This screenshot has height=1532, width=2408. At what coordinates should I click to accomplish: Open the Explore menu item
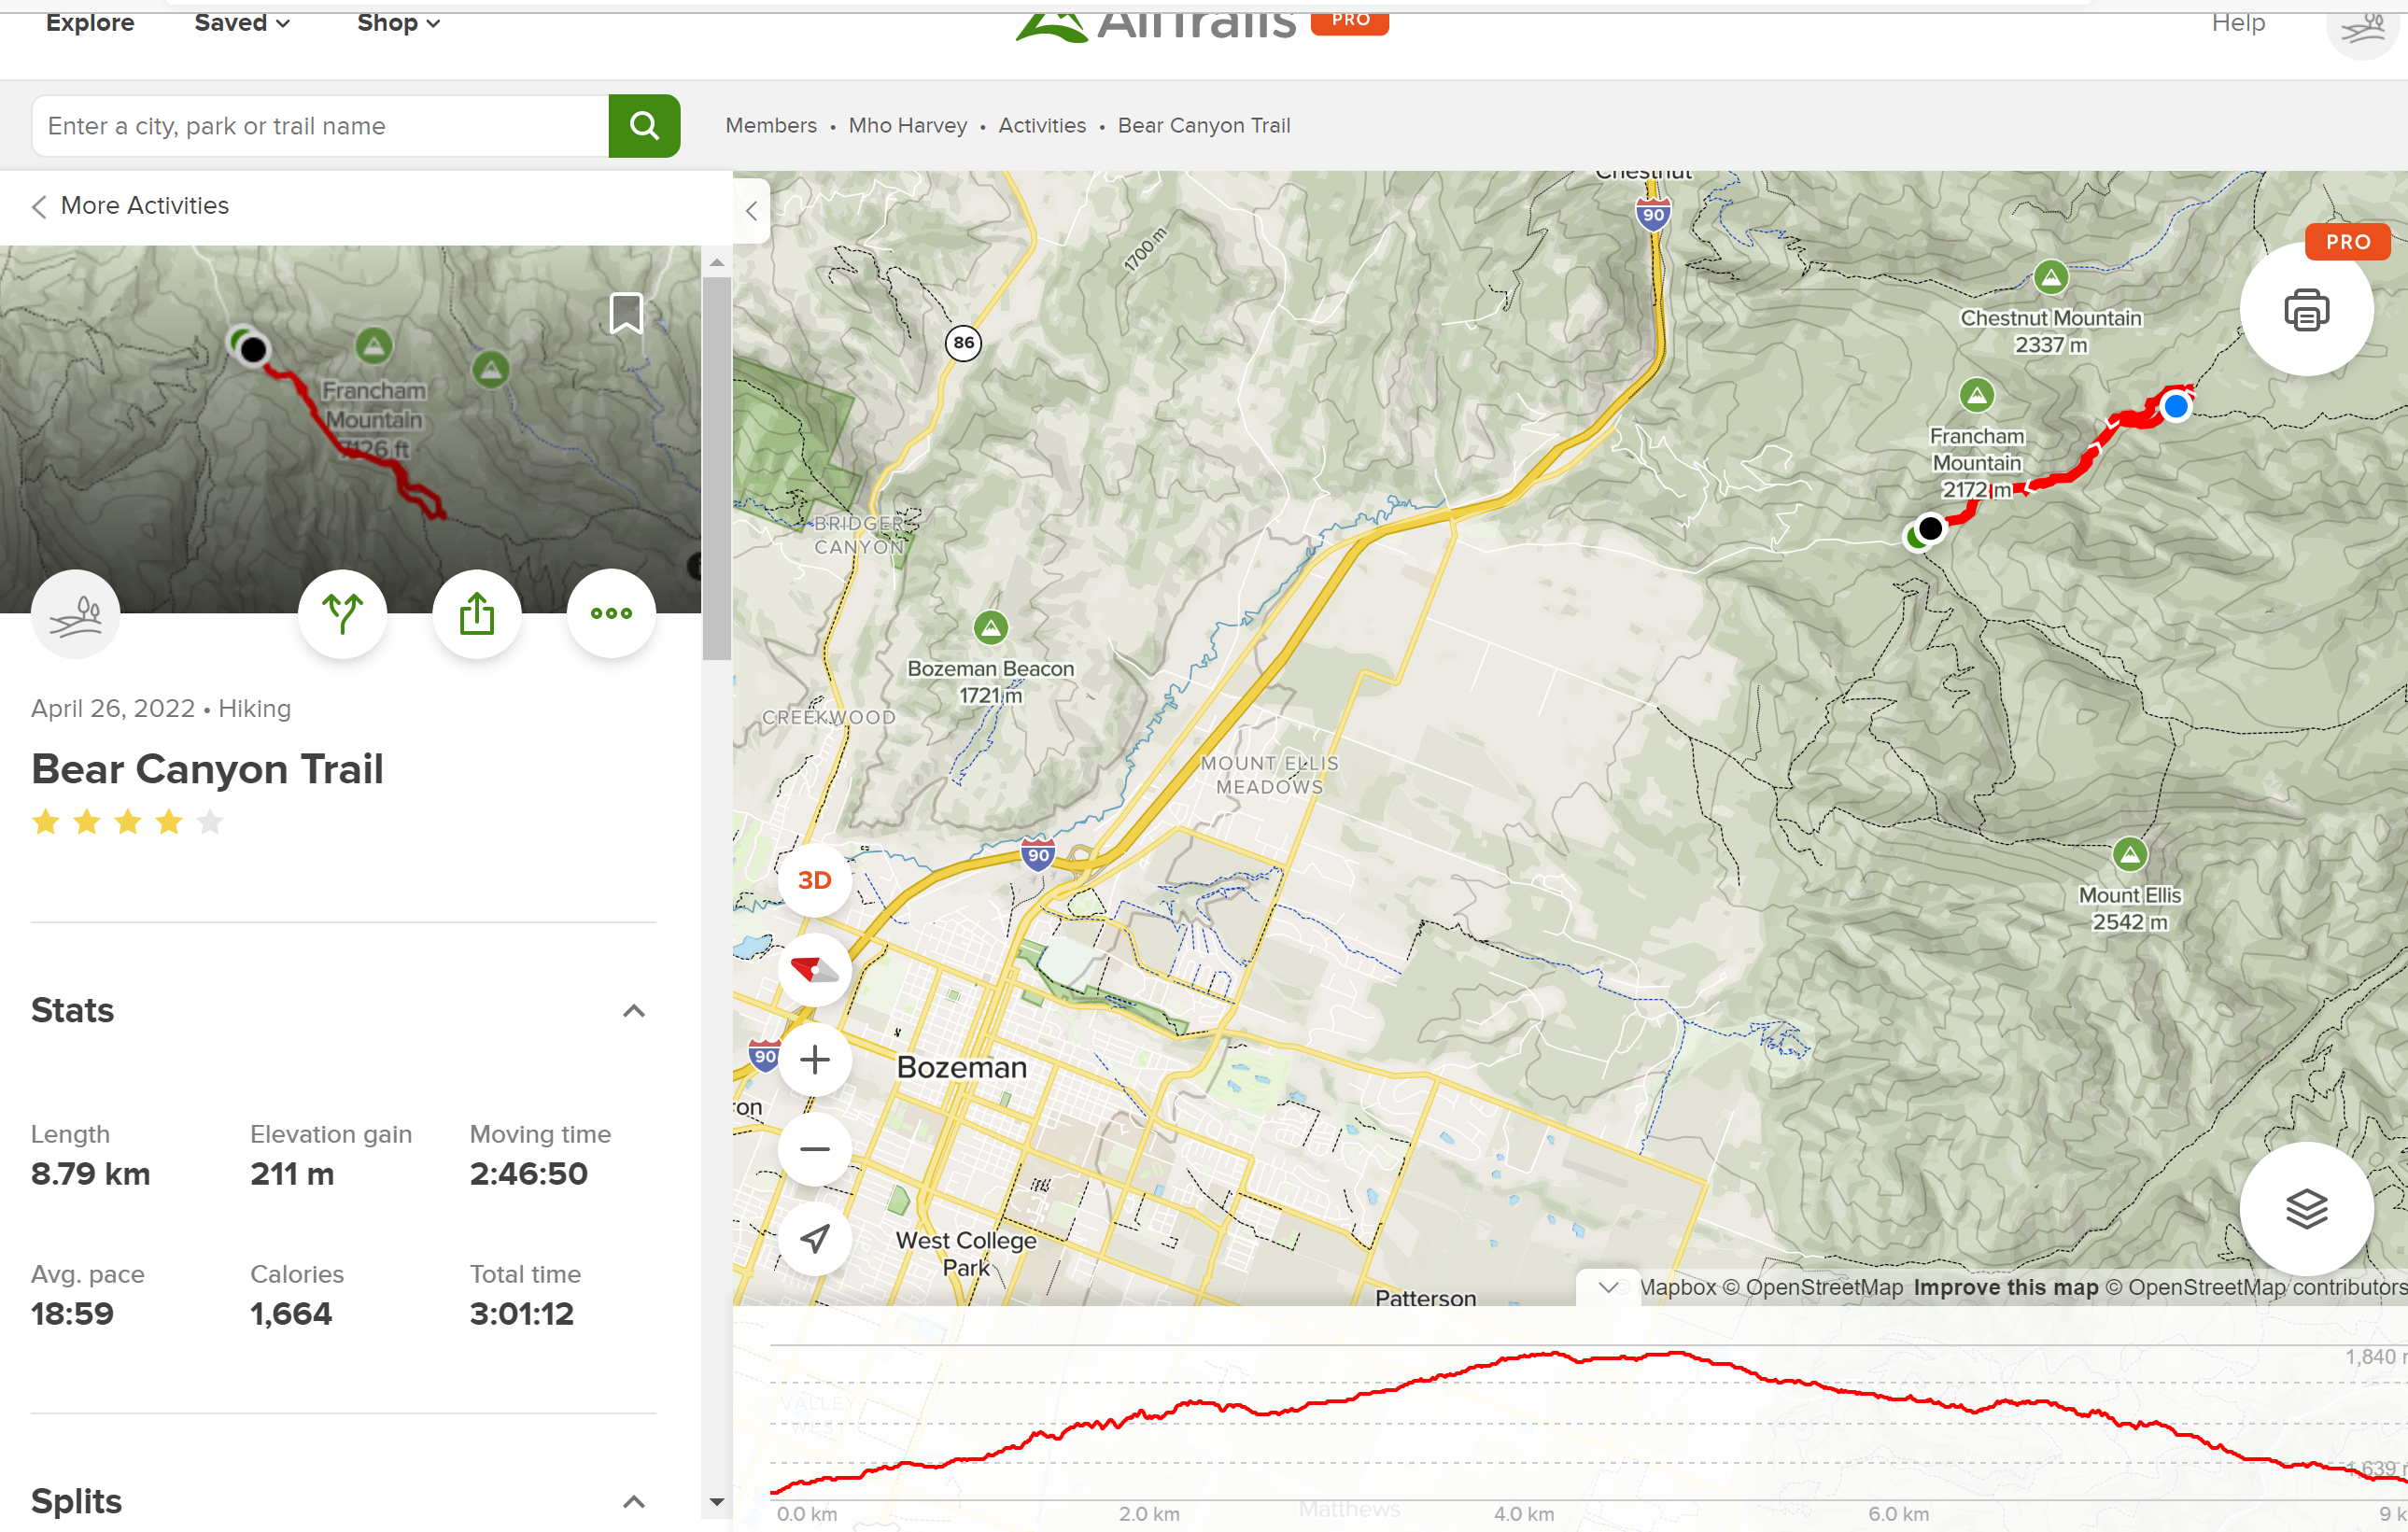[90, 22]
